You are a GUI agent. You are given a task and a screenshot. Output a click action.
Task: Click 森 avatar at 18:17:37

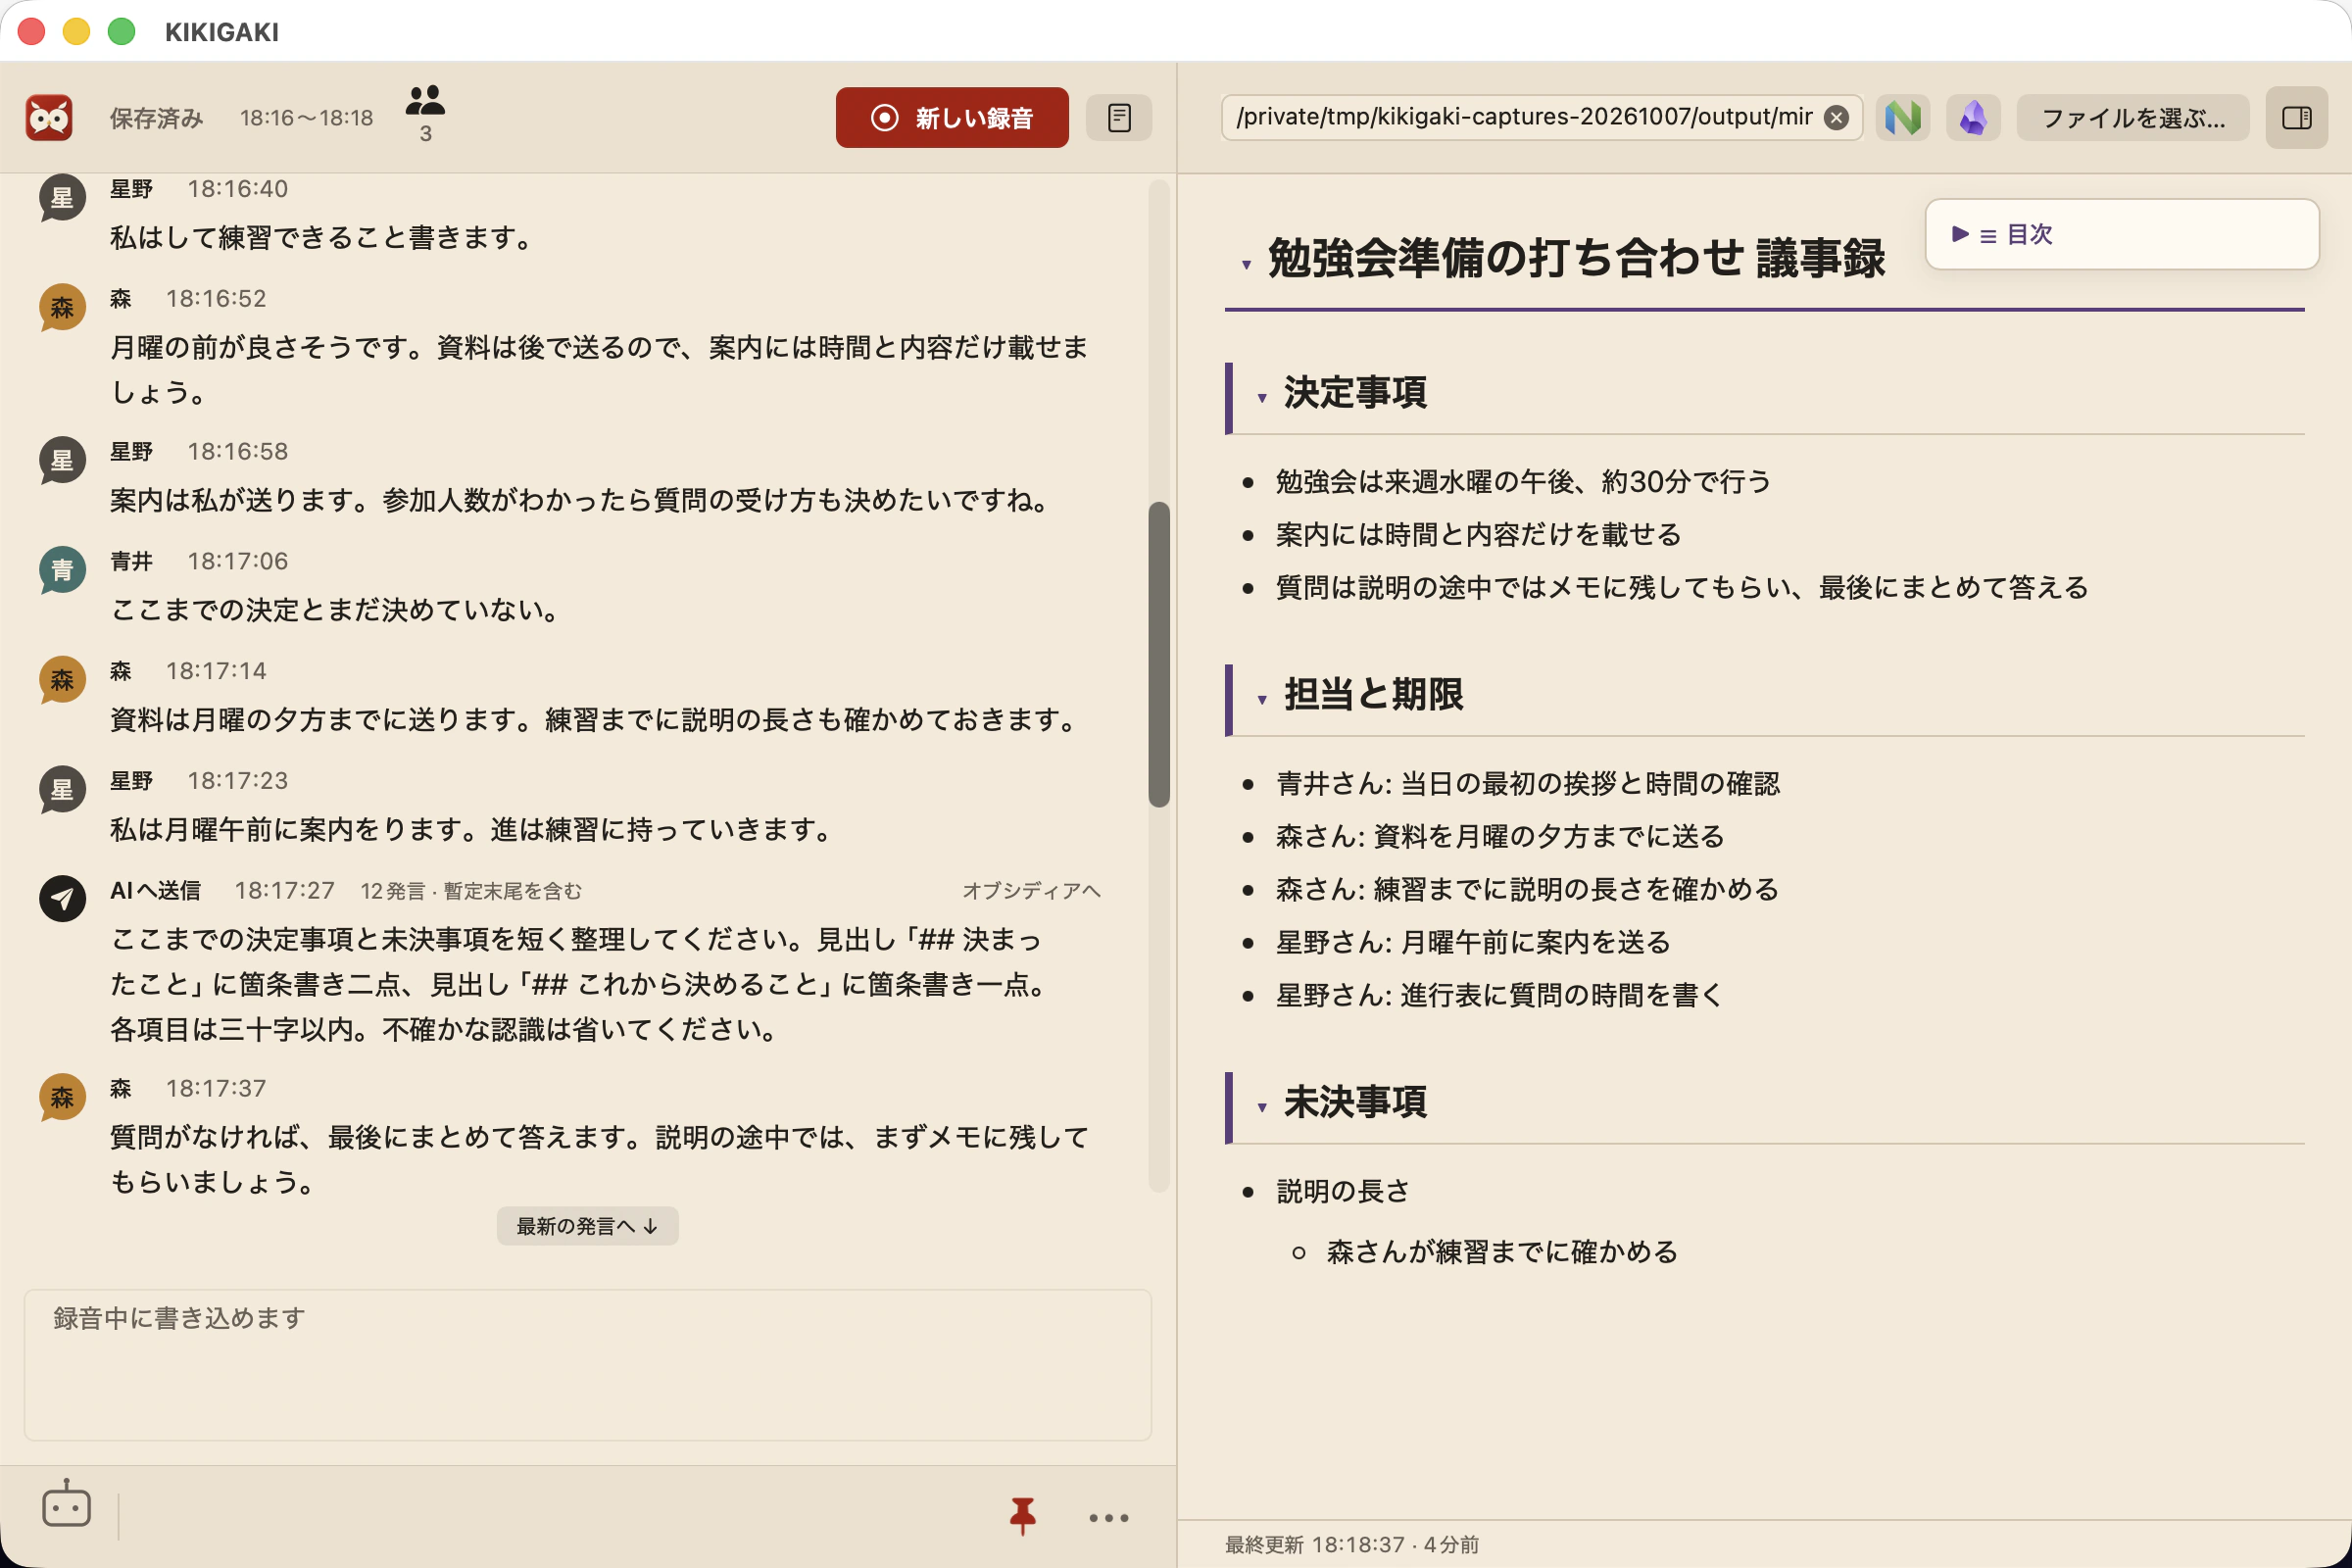coord(62,1097)
